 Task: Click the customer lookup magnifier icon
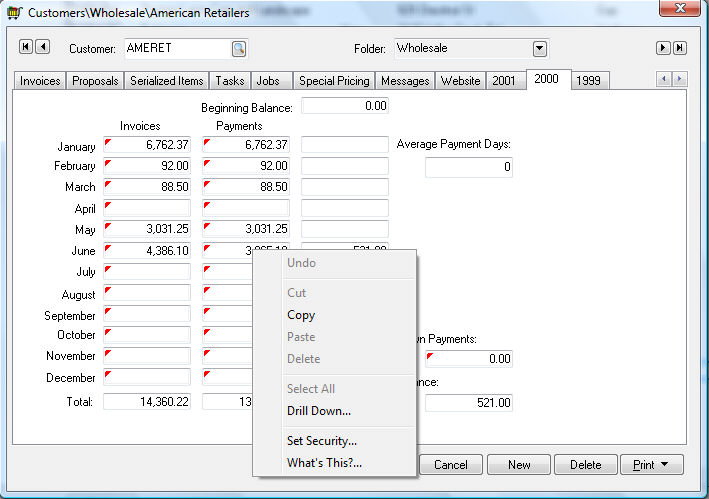(239, 48)
